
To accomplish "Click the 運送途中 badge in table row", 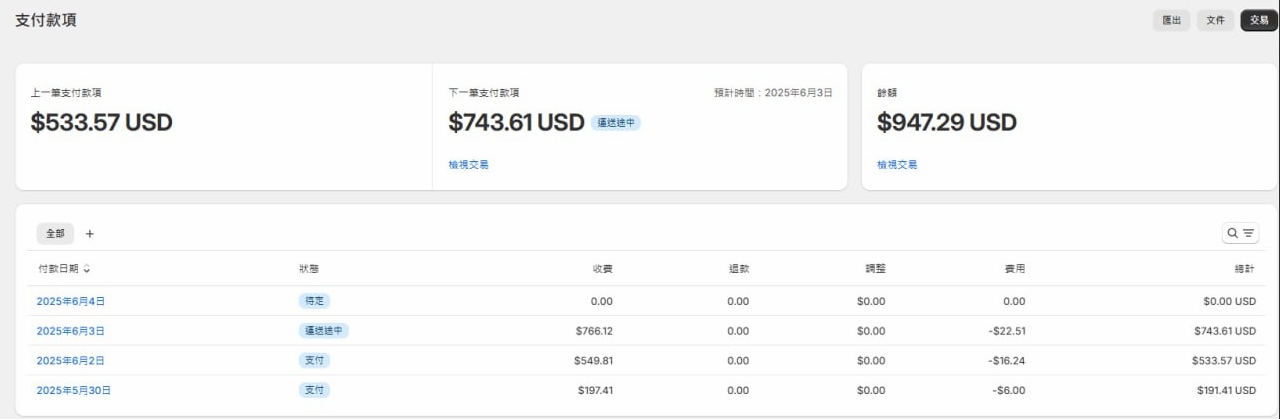I will coord(324,331).
